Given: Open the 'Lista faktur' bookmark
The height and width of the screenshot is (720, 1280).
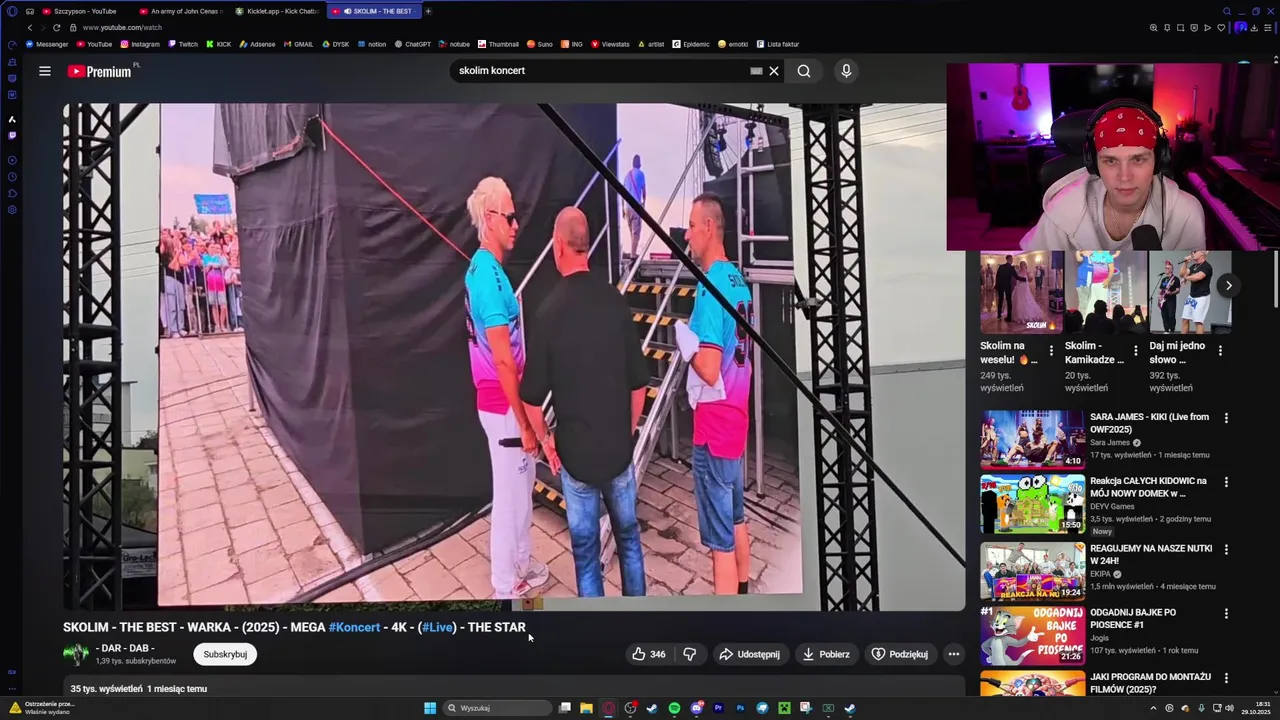Looking at the screenshot, I should (776, 44).
